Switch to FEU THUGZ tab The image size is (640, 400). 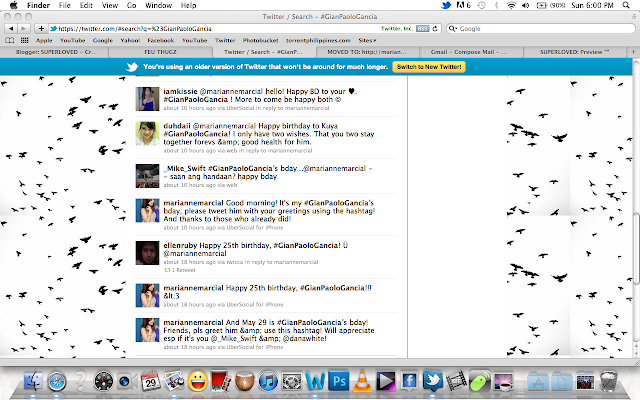pyautogui.click(x=160, y=52)
